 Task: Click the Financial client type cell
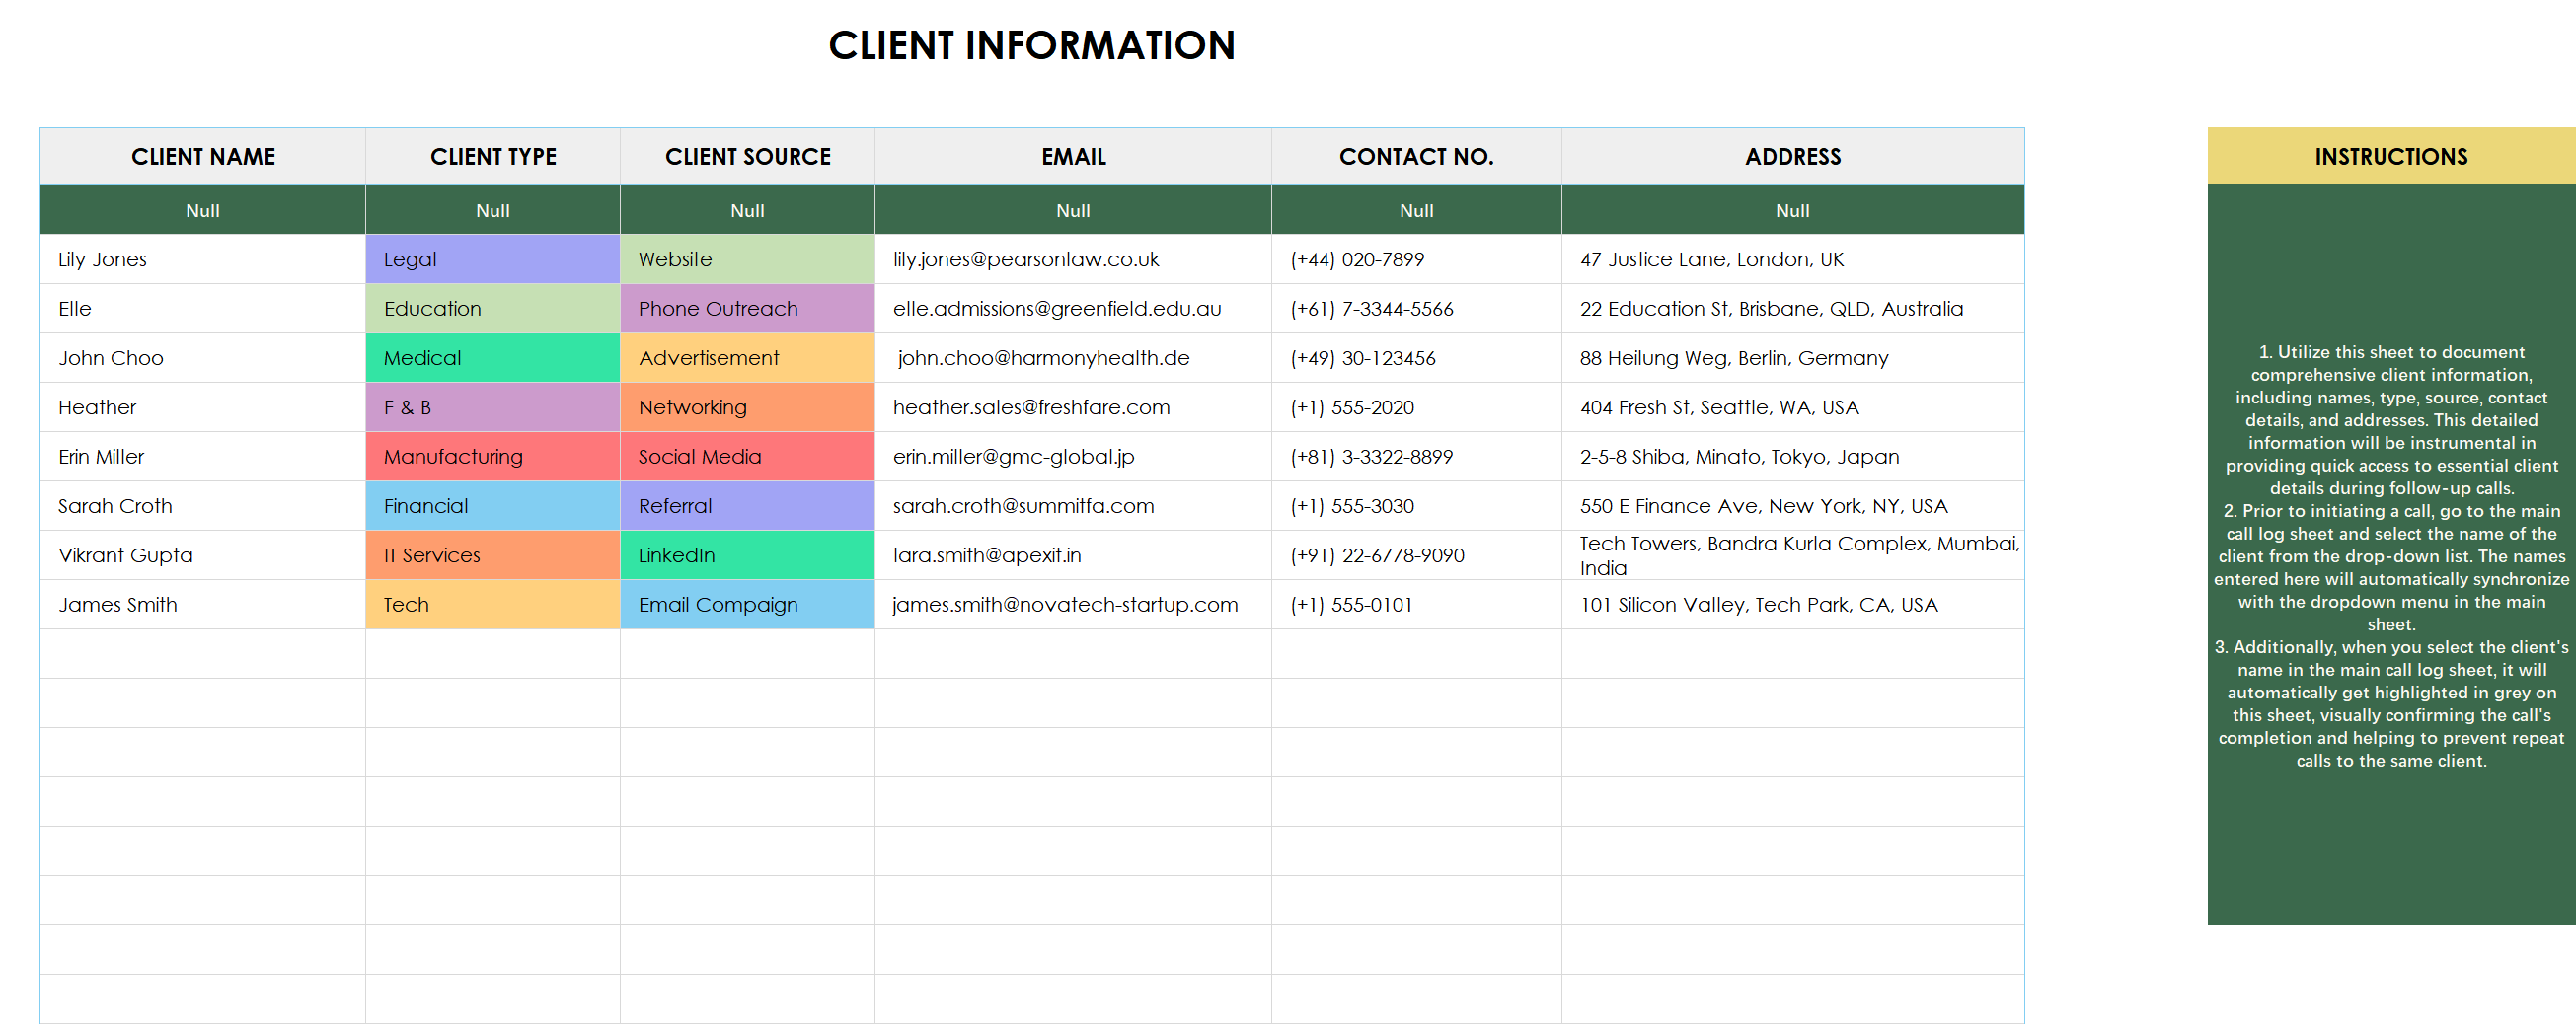(493, 506)
